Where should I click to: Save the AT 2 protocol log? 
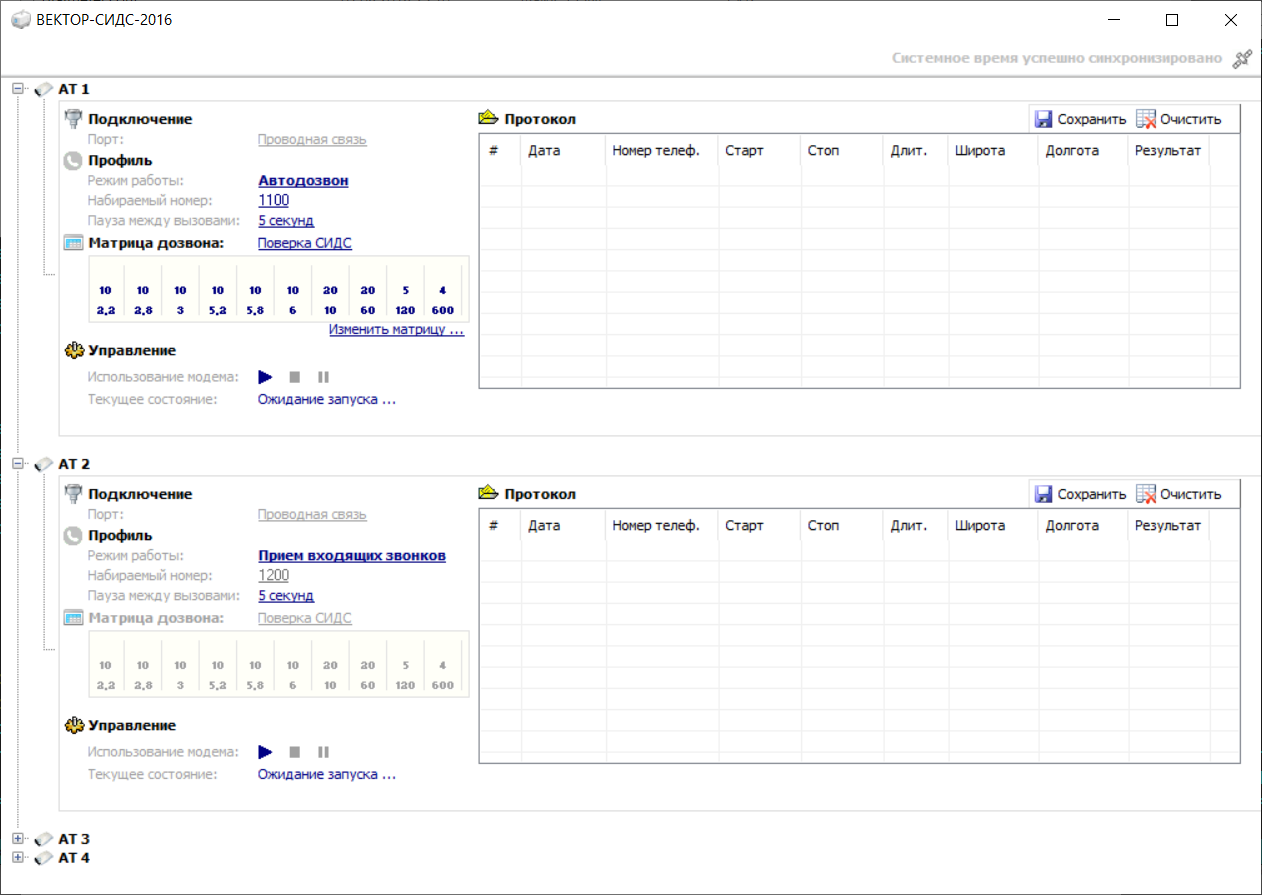1080,494
